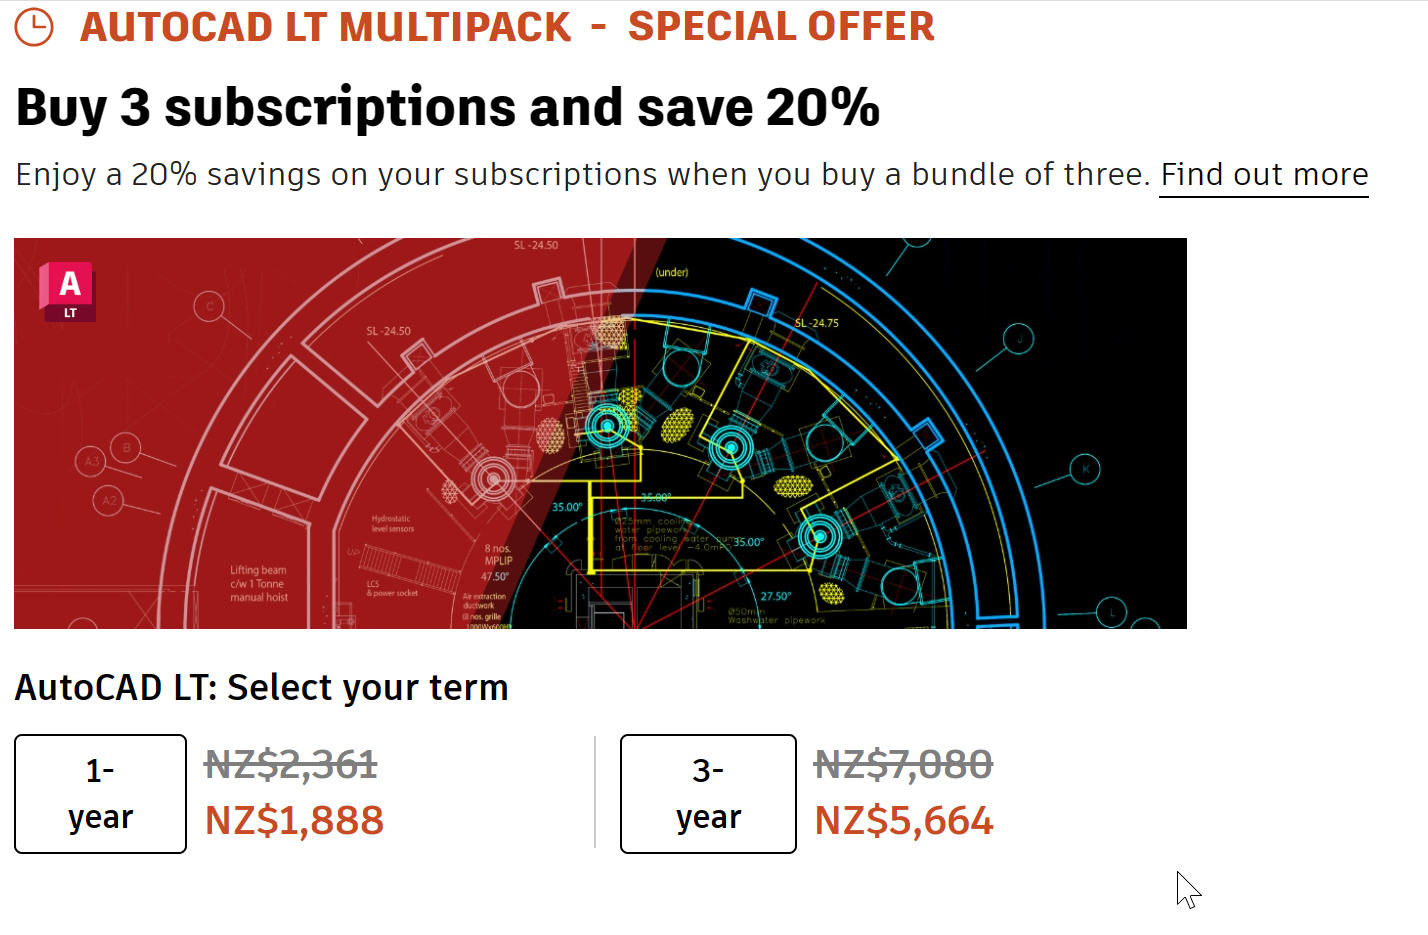Click the crossed-out NZ$7,080 price

tap(903, 765)
